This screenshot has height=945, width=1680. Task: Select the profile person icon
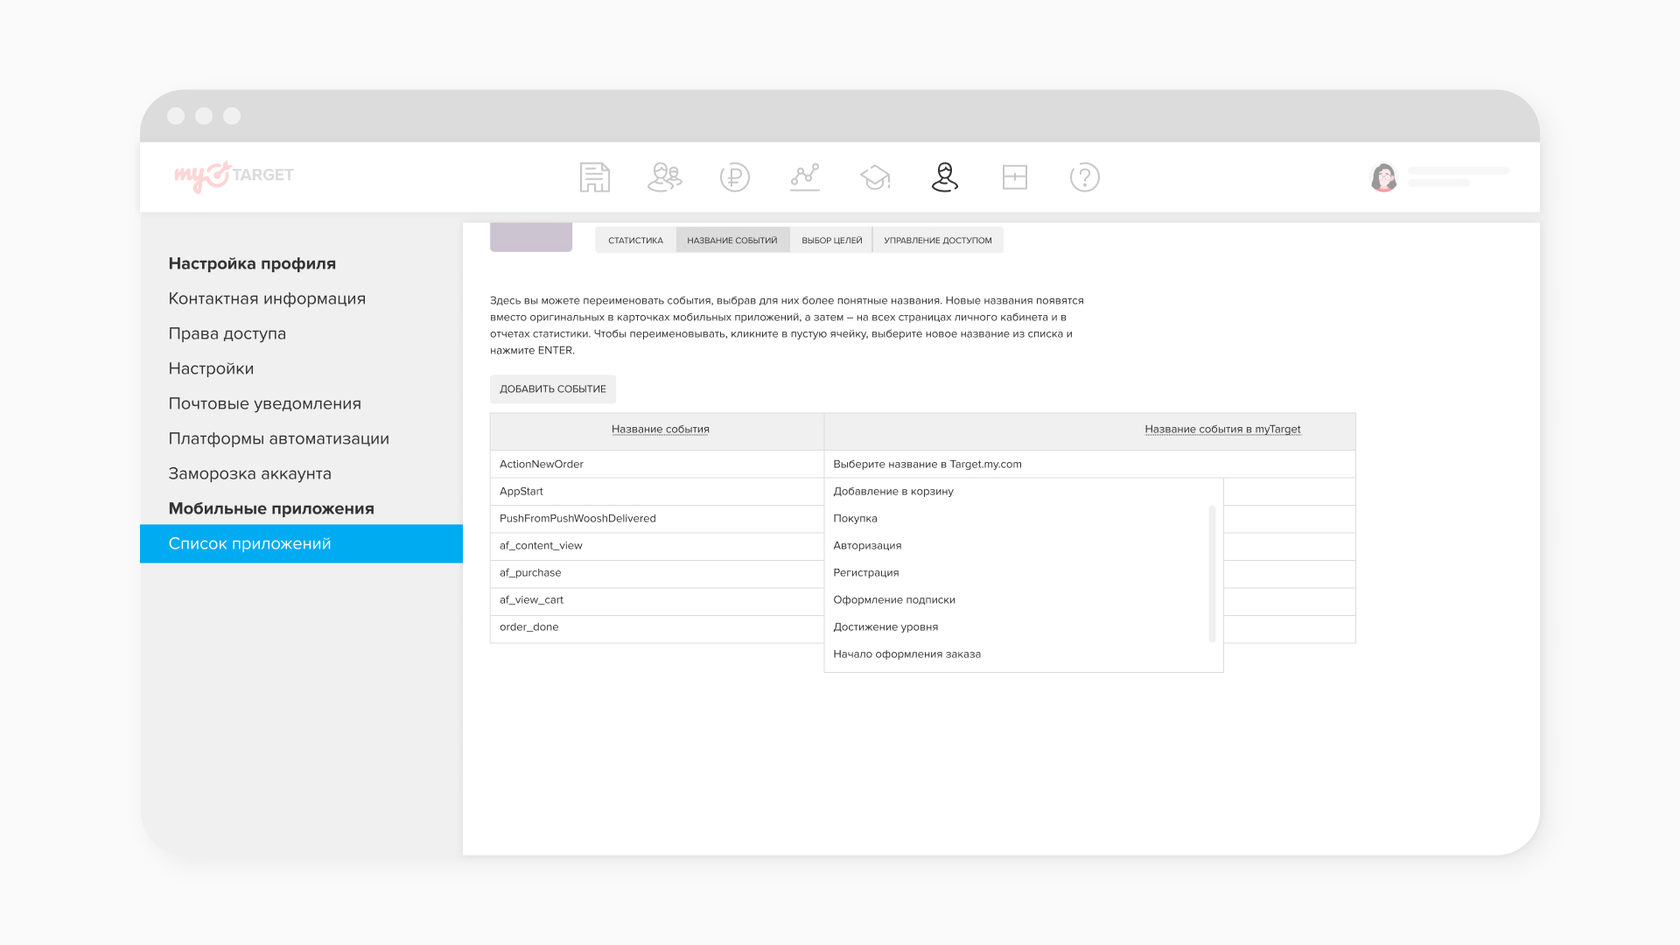pos(945,177)
